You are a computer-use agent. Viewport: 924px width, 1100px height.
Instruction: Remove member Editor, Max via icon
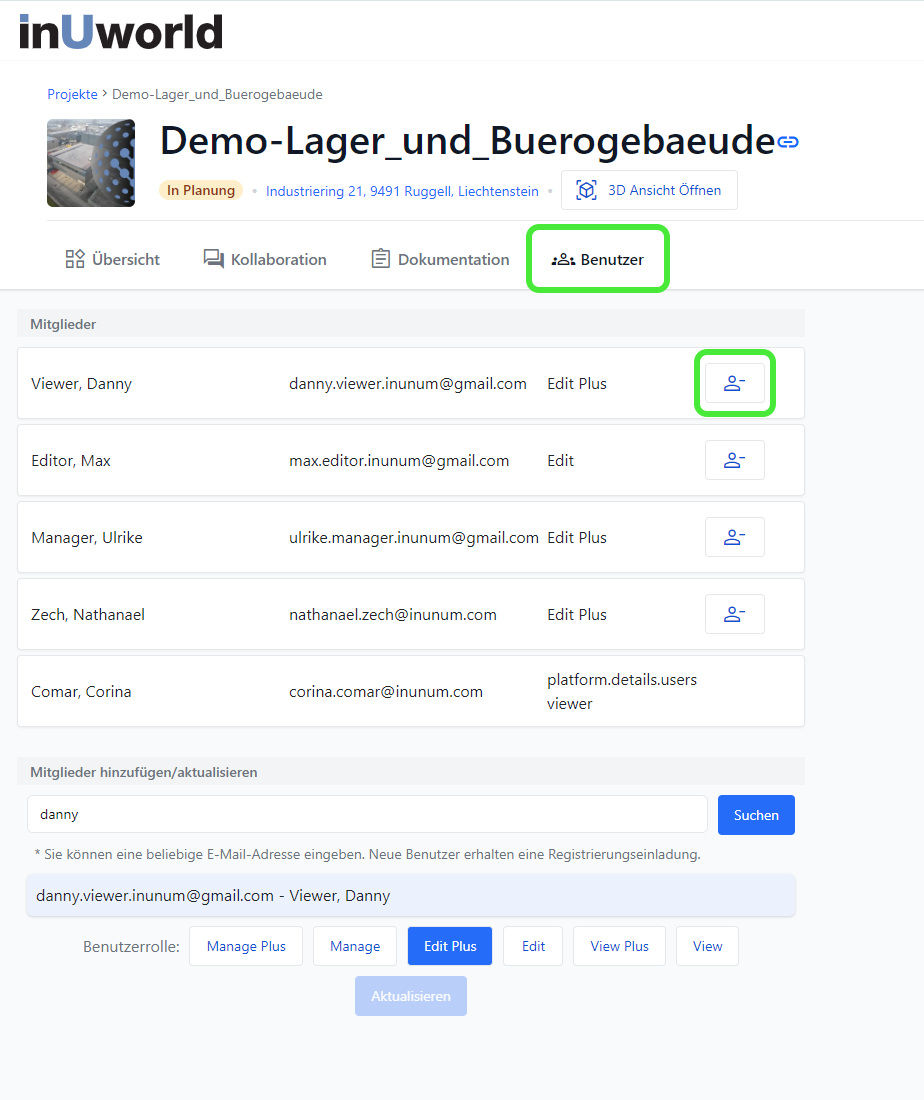[x=734, y=460]
